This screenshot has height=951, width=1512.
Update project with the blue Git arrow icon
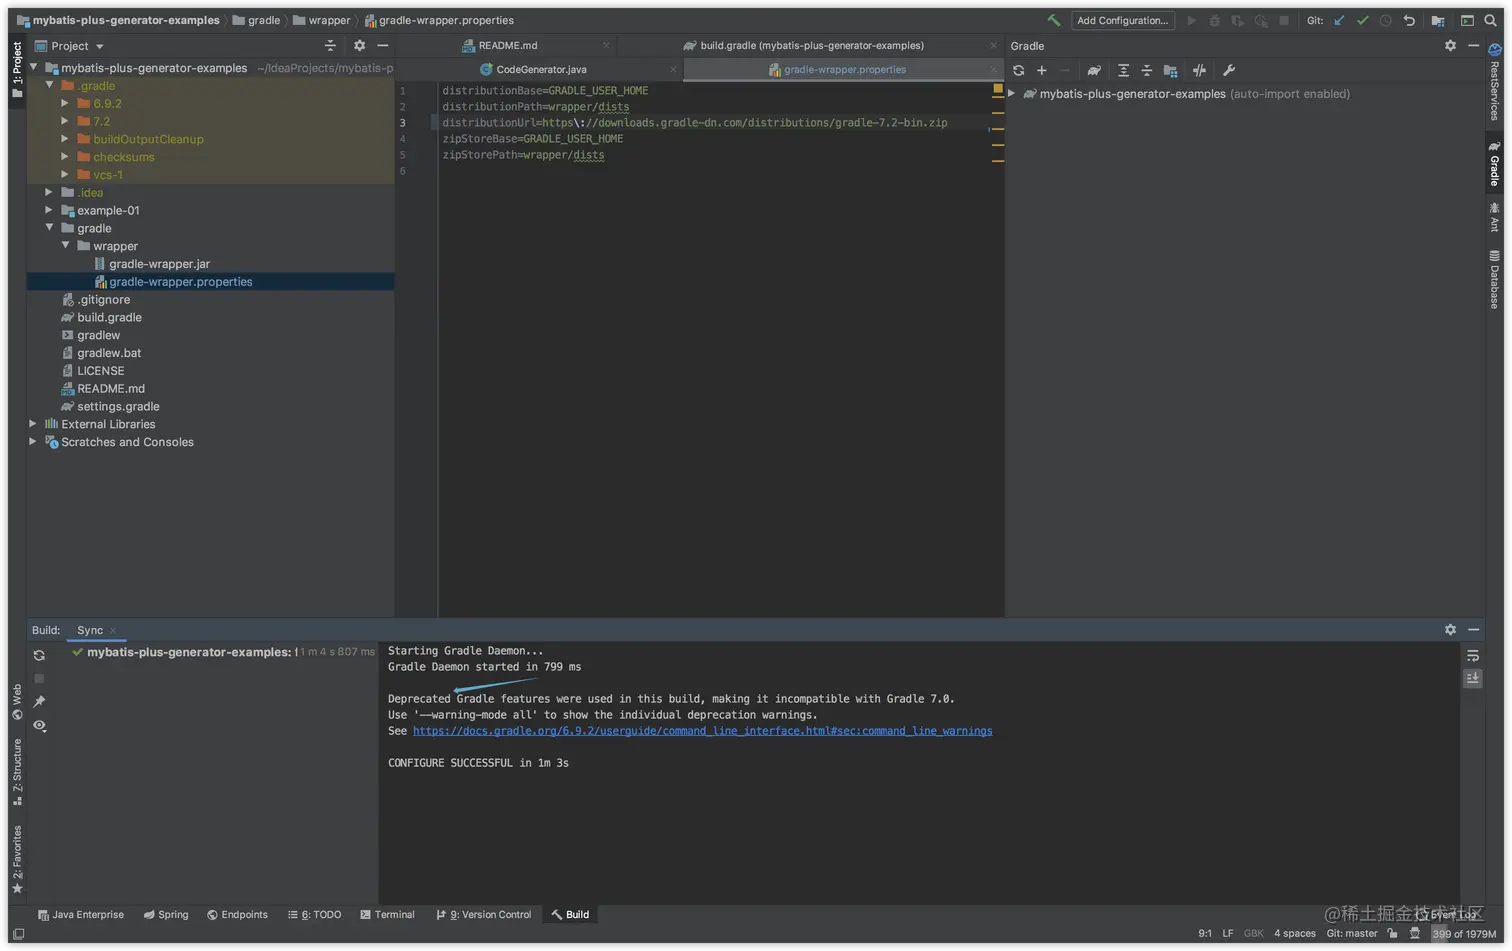tap(1339, 20)
